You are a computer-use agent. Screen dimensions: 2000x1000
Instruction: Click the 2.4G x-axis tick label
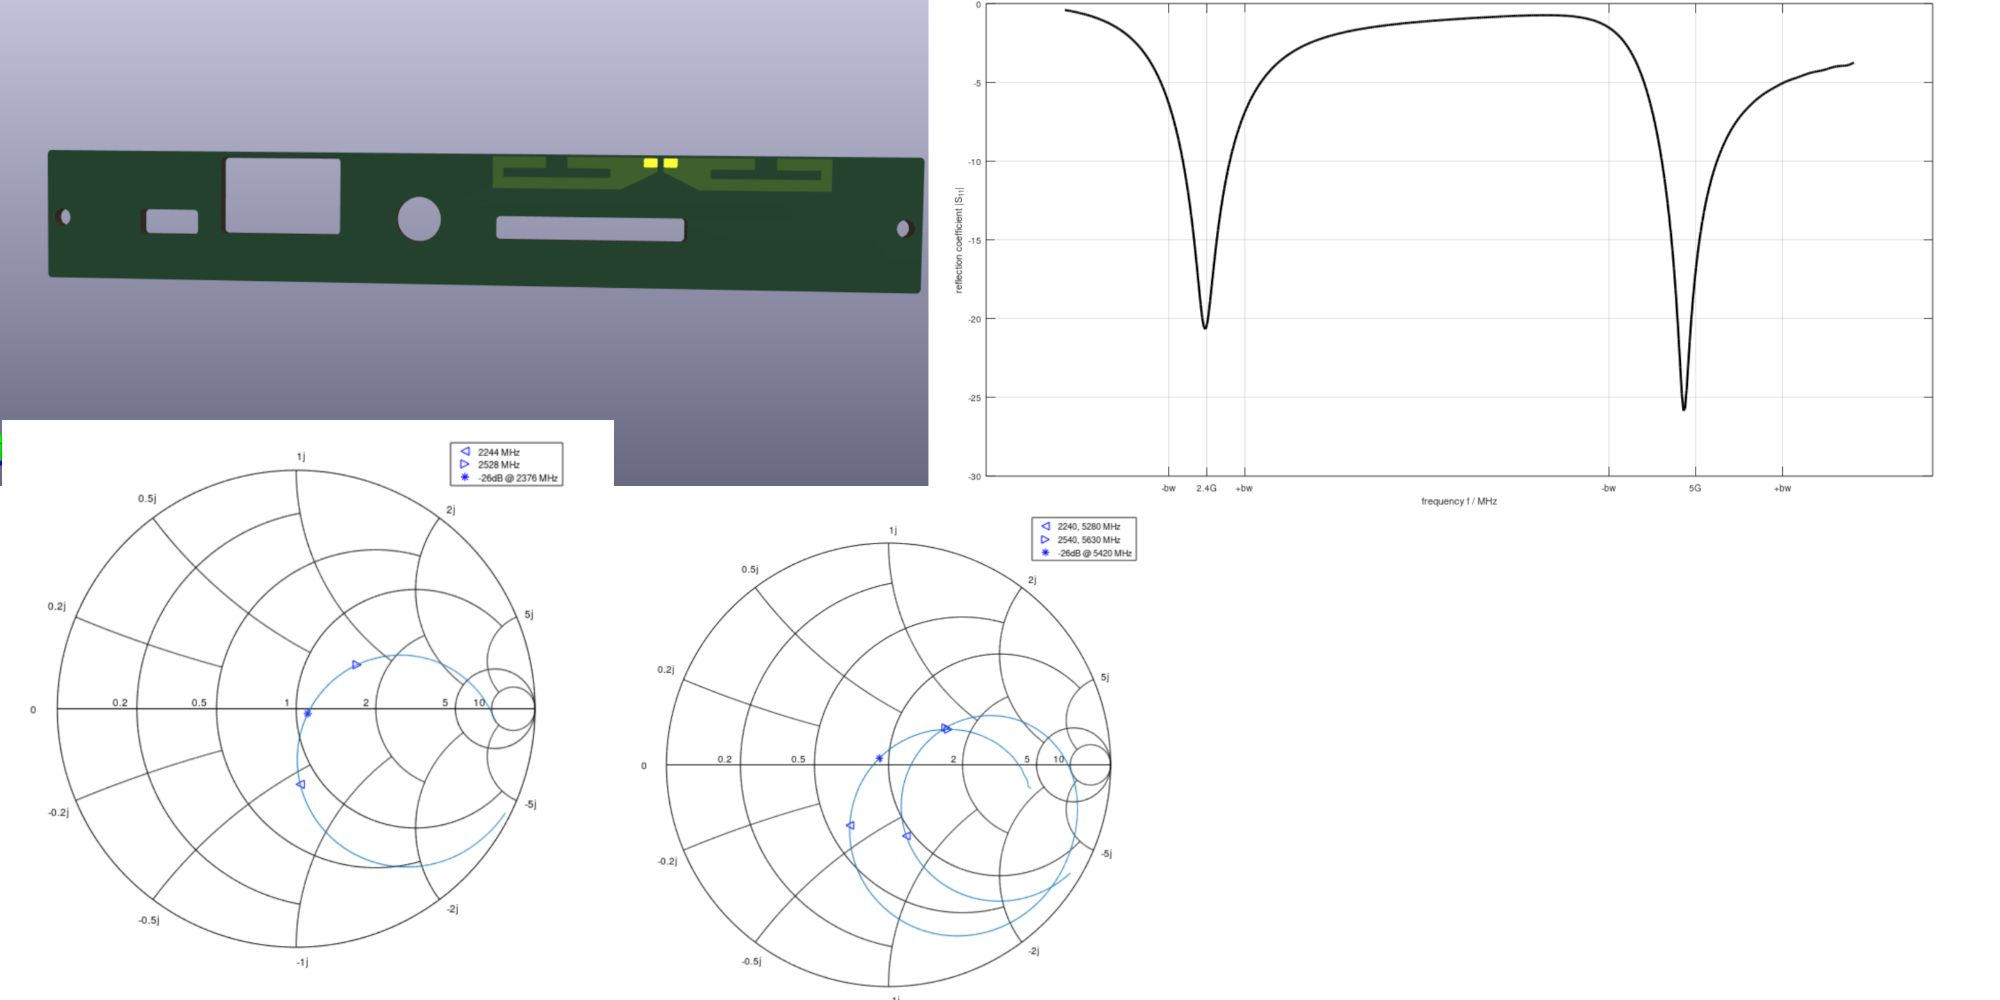click(1206, 488)
